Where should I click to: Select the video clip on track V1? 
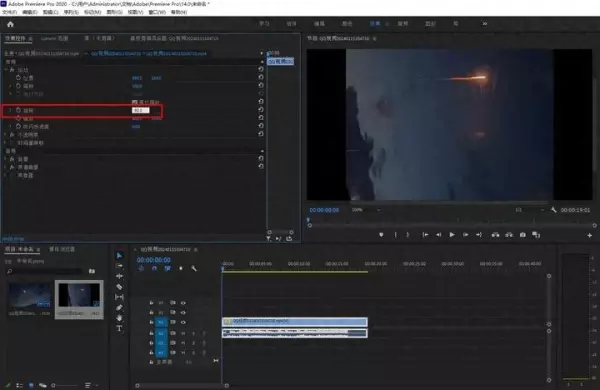pyautogui.click(x=295, y=321)
